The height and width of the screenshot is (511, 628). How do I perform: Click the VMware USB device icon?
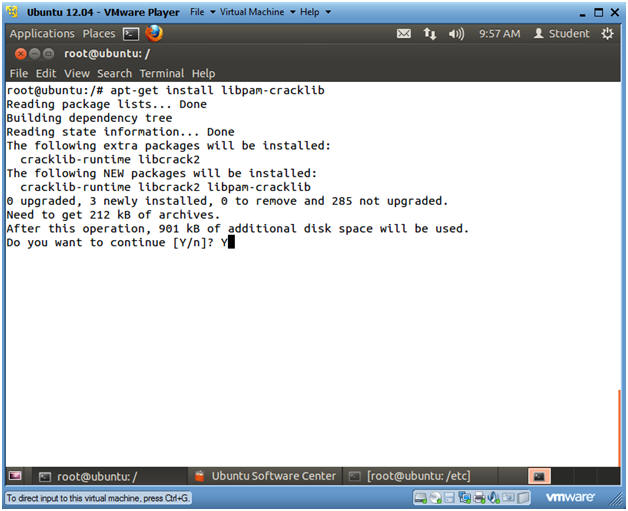point(508,498)
